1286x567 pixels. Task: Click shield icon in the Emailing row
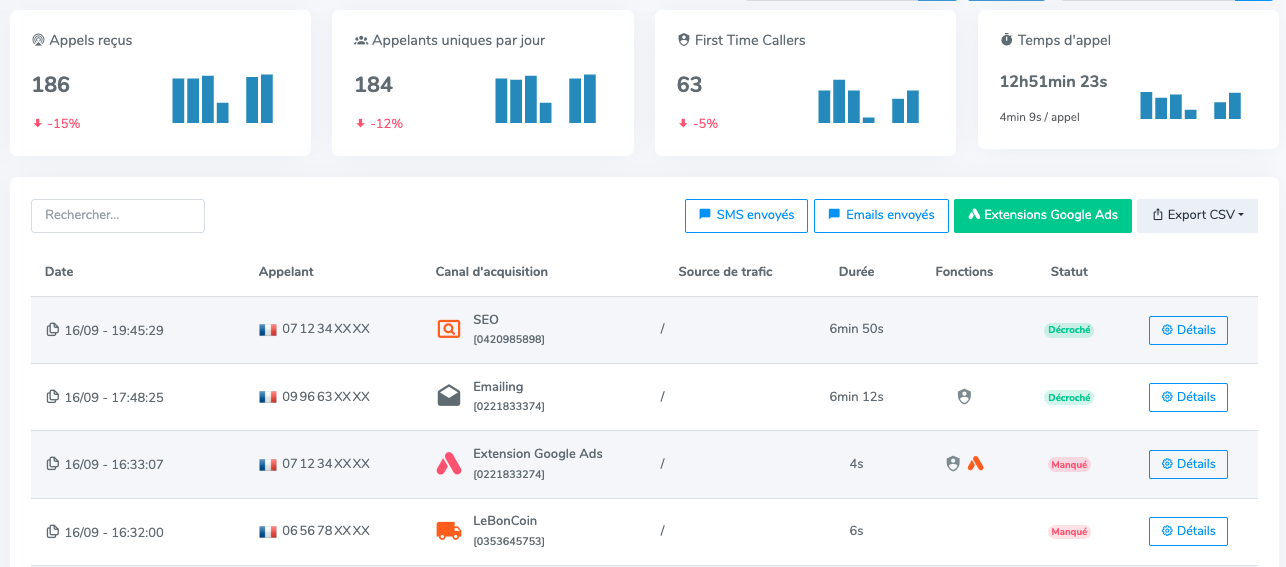[x=964, y=397]
